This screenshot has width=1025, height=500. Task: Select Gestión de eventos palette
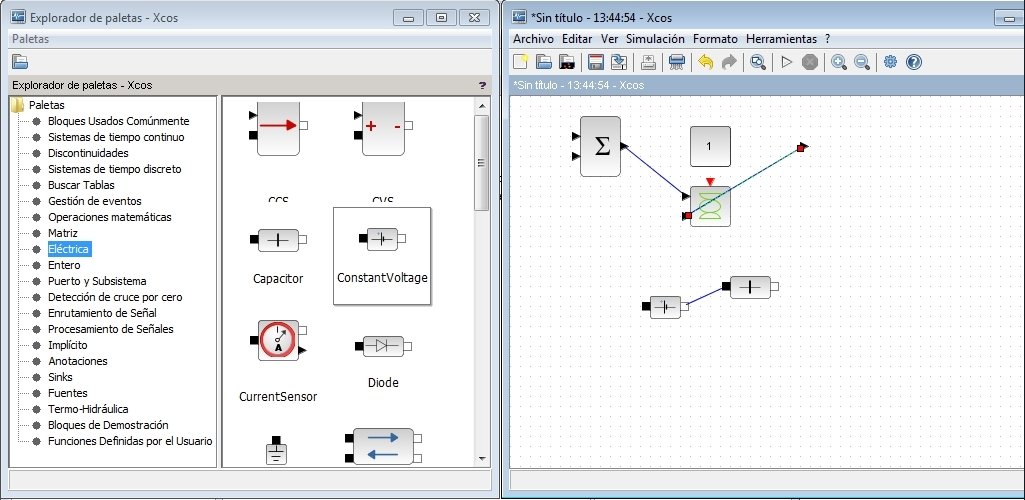click(95, 201)
